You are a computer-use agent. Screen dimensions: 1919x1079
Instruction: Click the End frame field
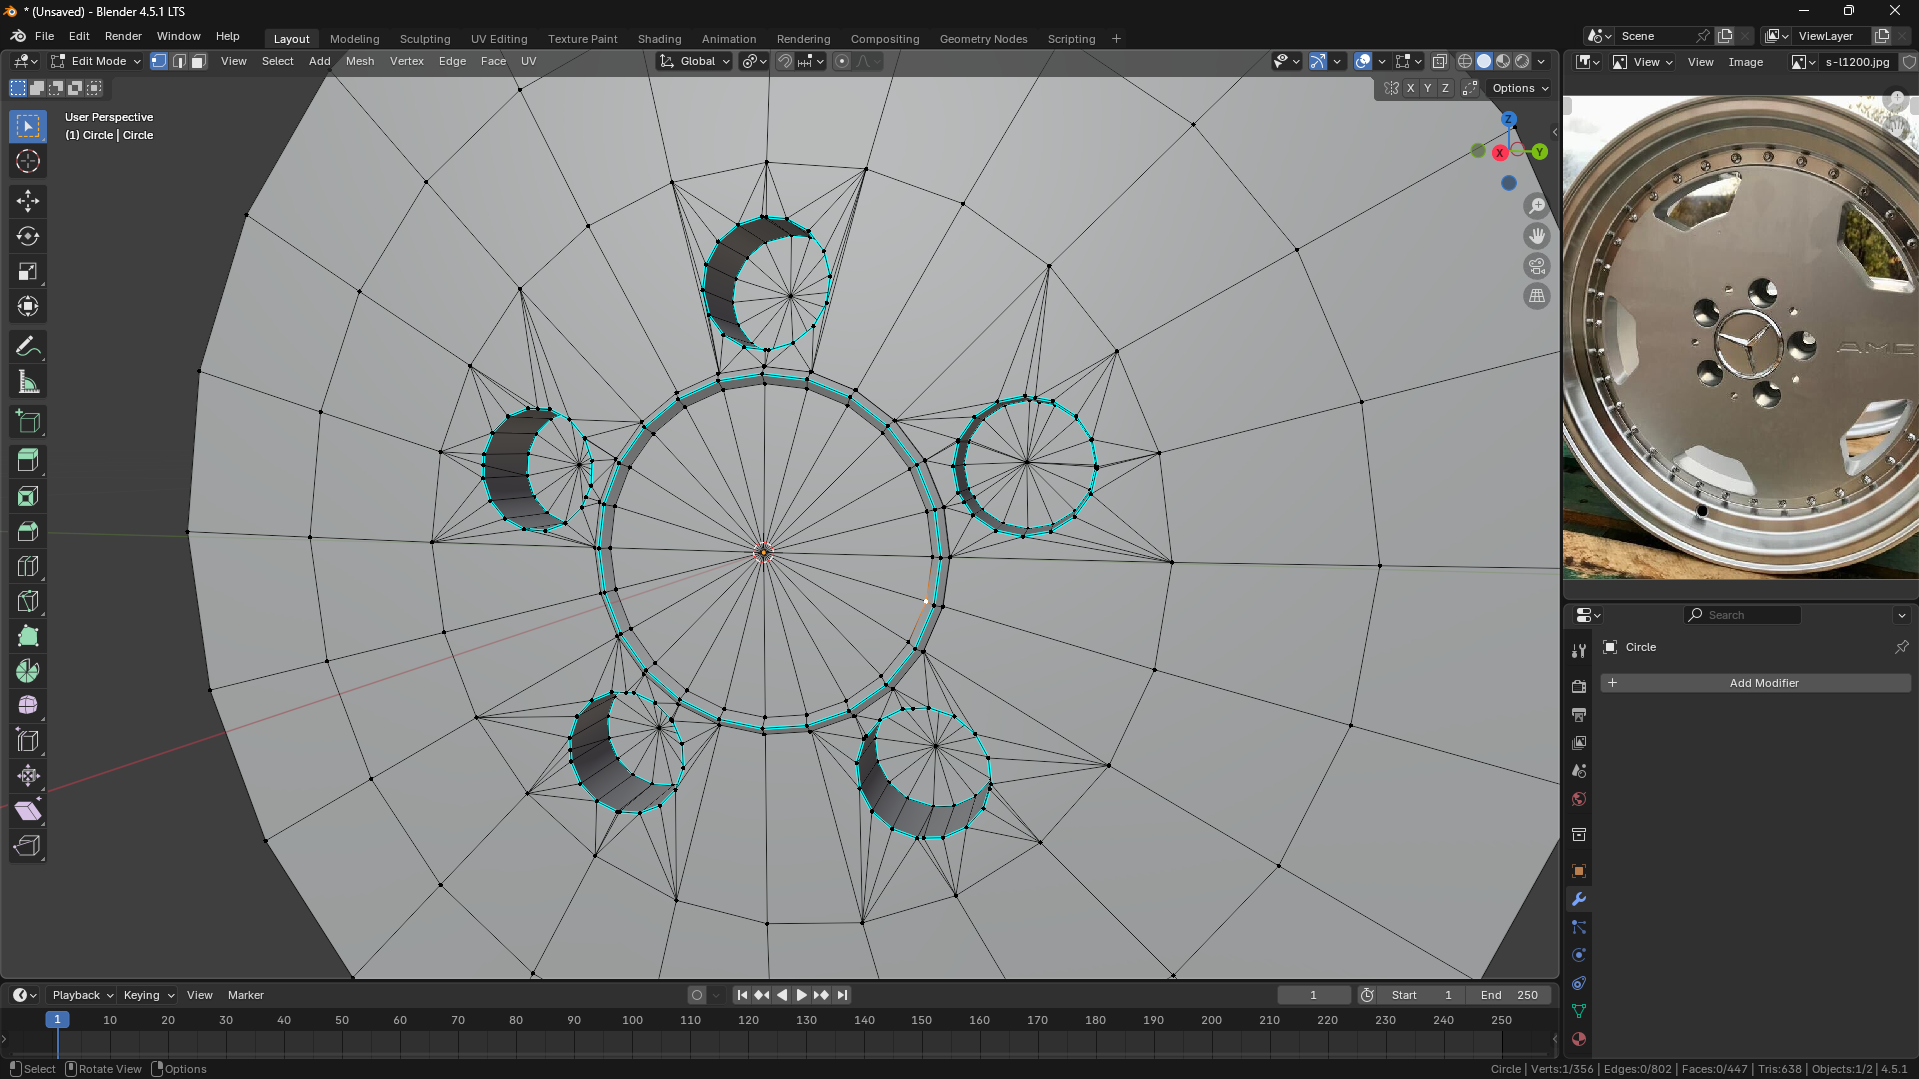click(x=1509, y=995)
